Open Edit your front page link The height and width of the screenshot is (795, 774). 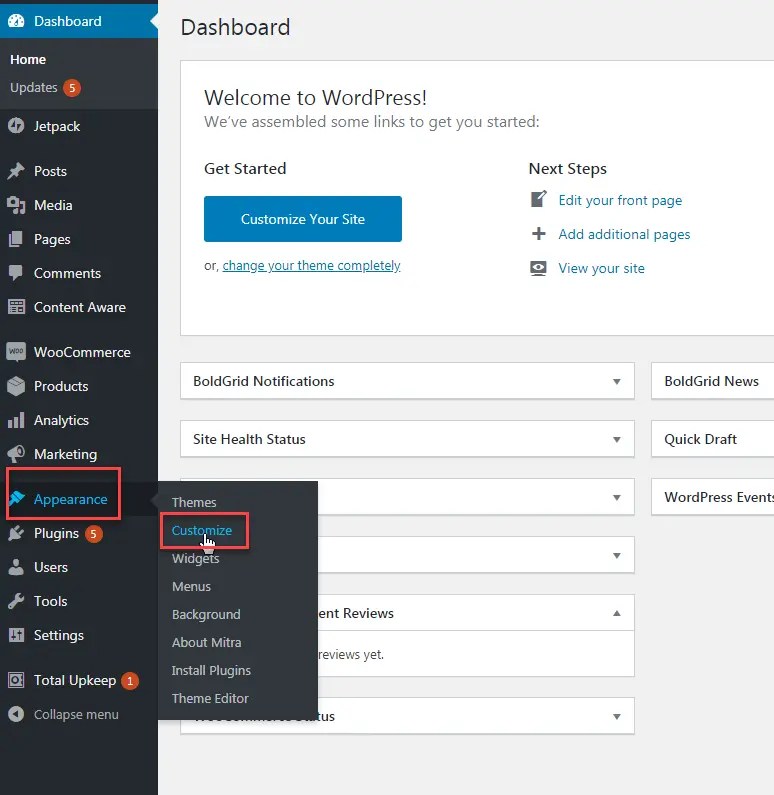(x=620, y=200)
